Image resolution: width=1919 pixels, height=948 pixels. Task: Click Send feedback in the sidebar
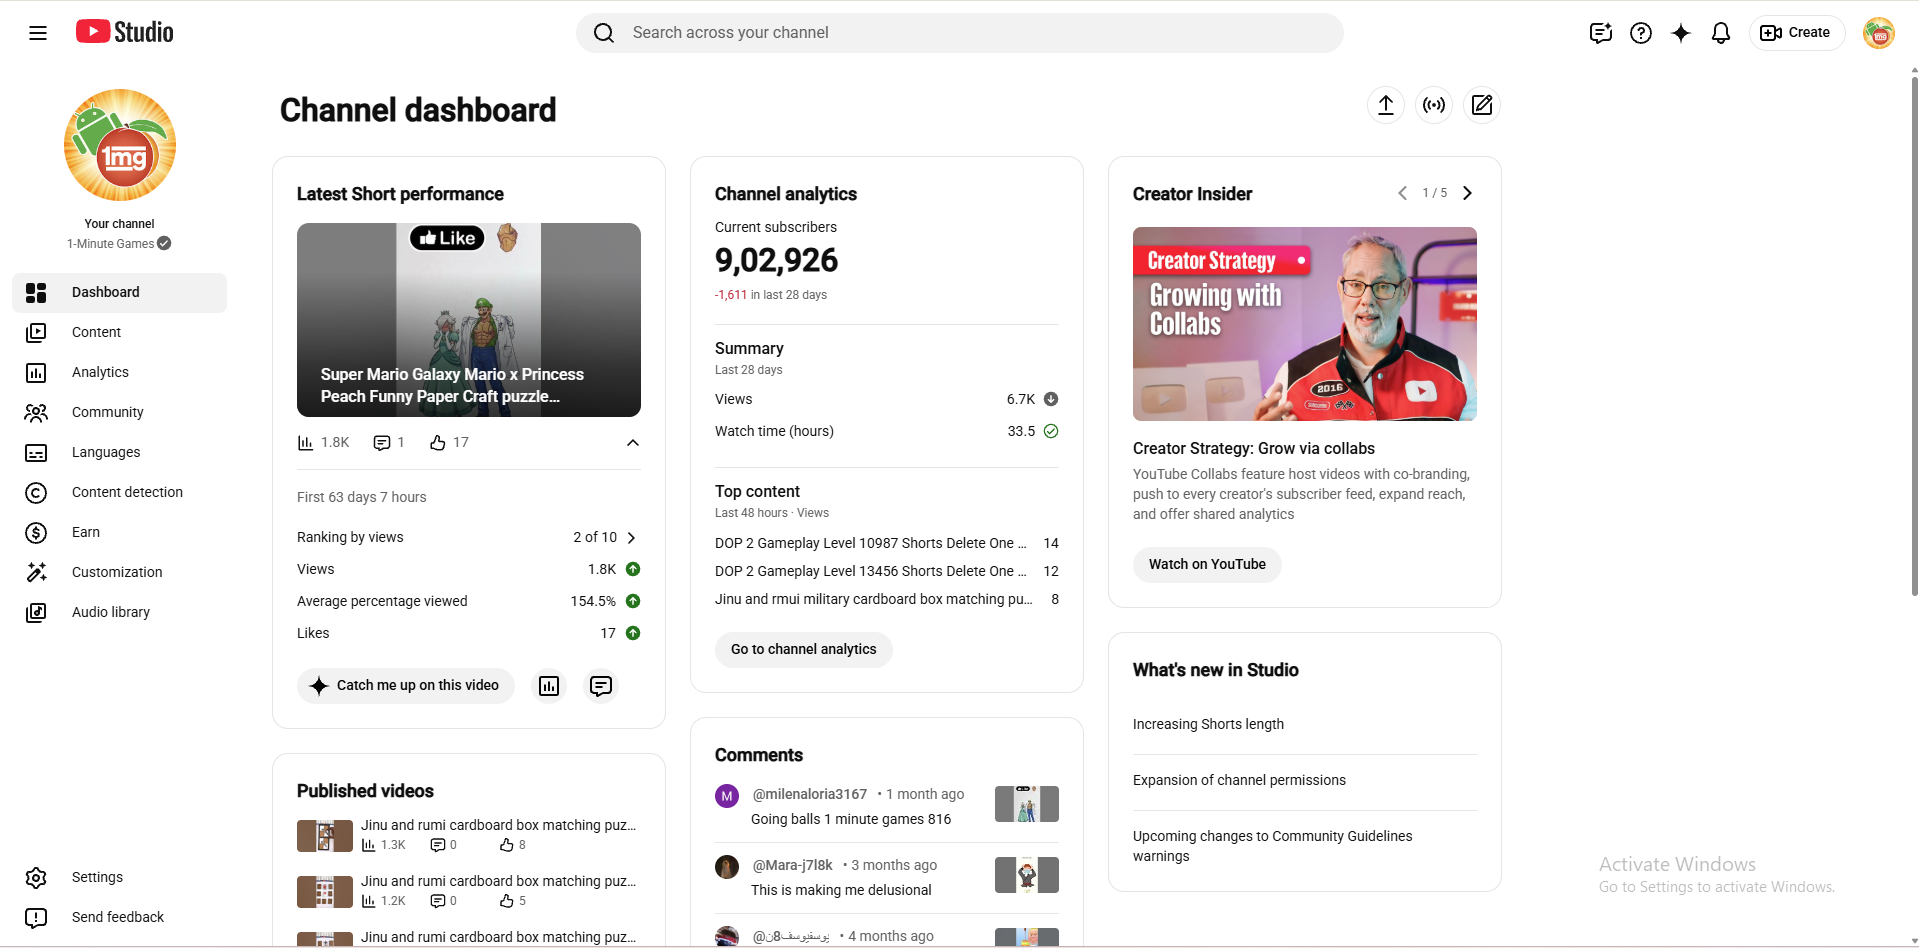tap(120, 917)
